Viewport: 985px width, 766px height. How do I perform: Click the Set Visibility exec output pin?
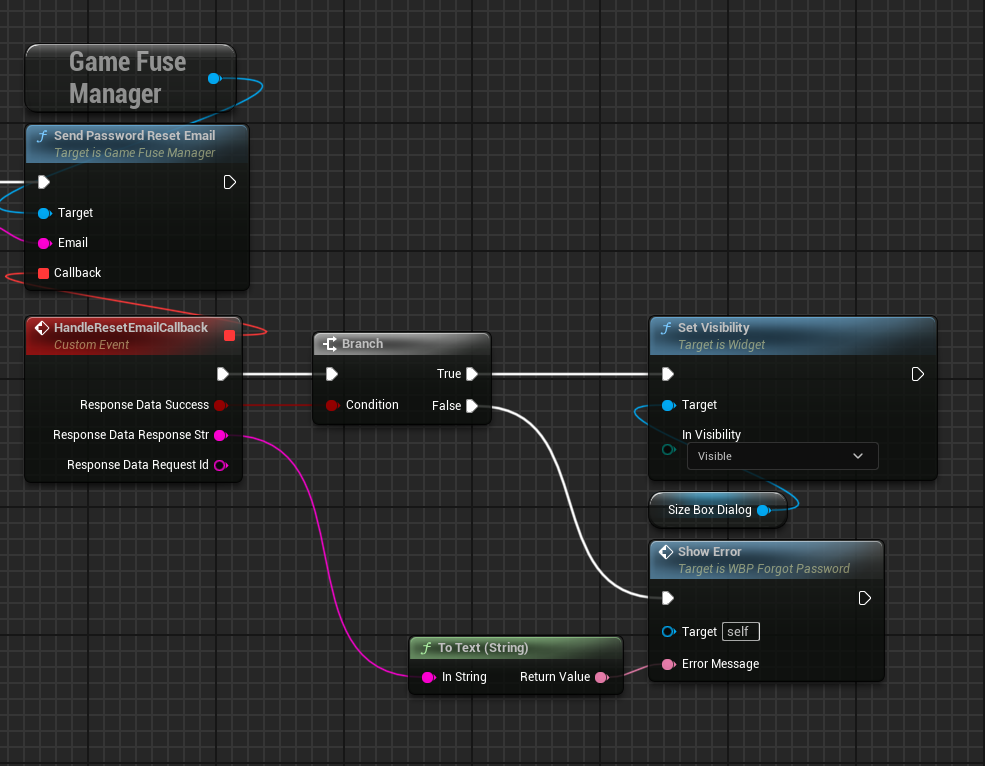tap(917, 375)
